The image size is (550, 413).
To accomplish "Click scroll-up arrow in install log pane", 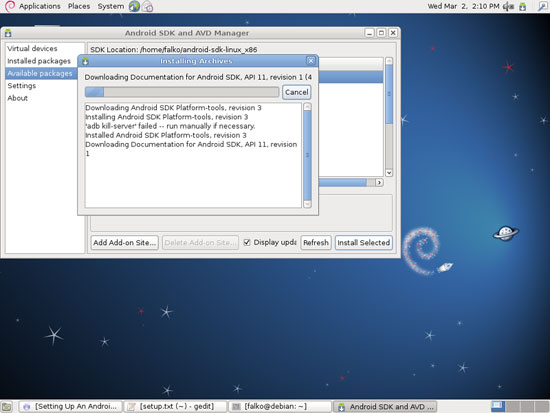I will point(307,107).
